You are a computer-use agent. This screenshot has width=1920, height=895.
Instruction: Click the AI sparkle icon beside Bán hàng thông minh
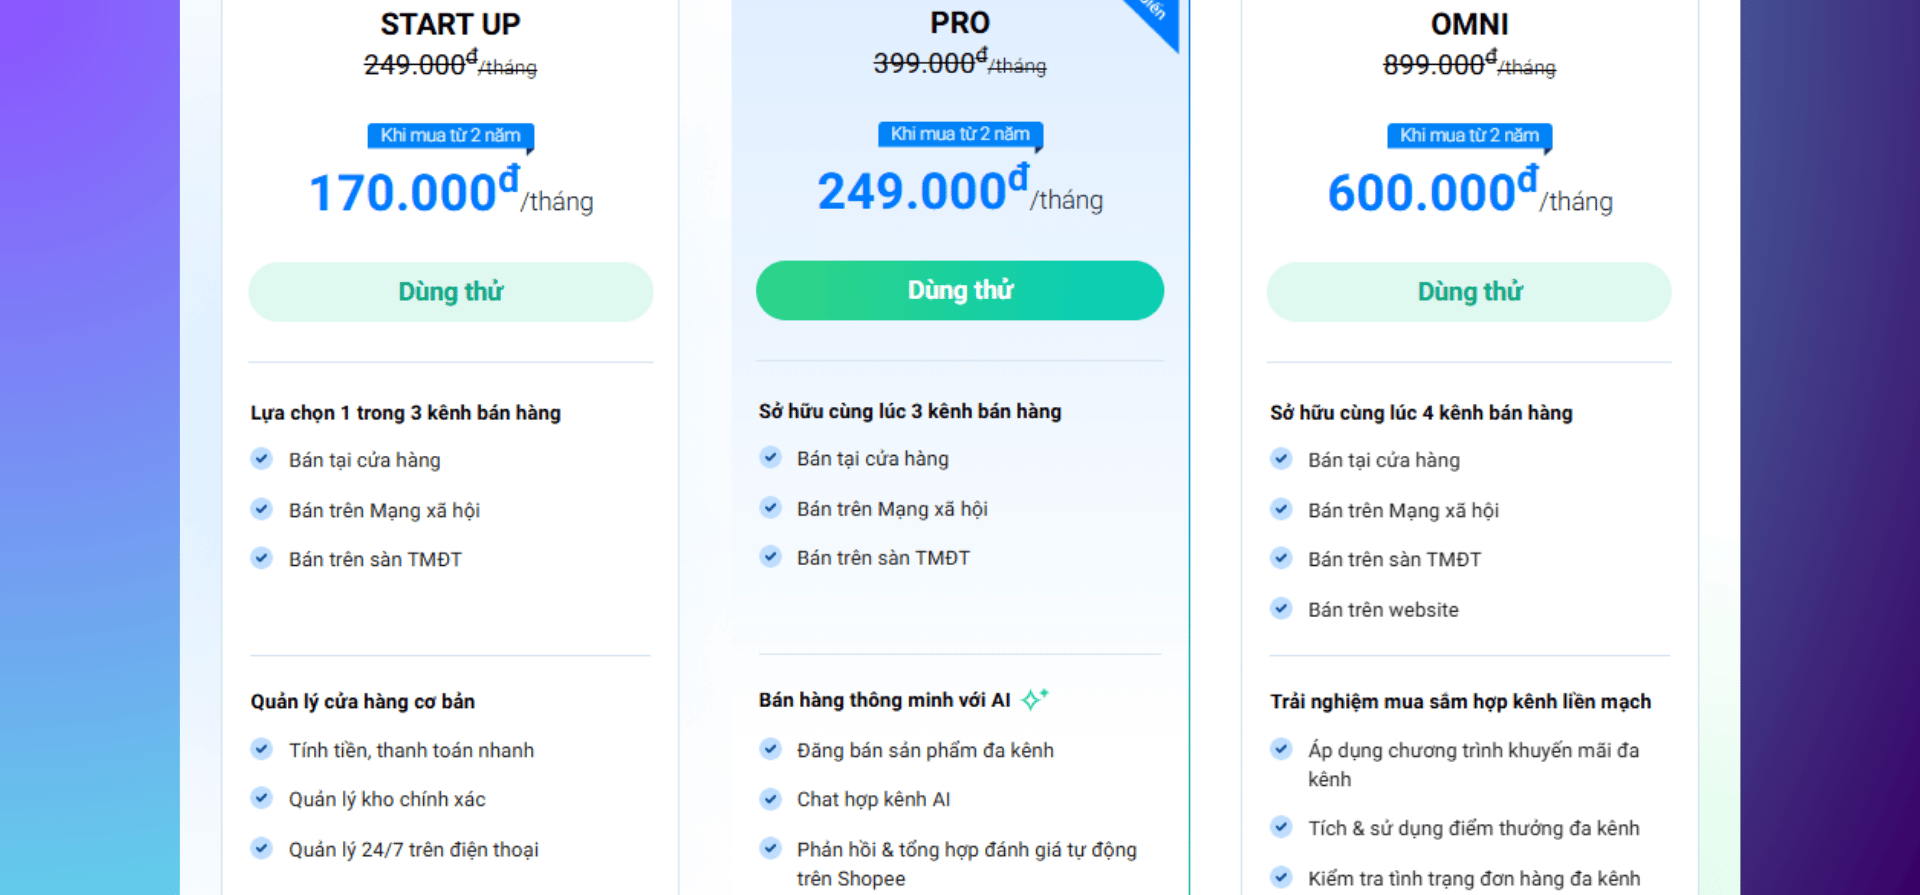click(1034, 699)
